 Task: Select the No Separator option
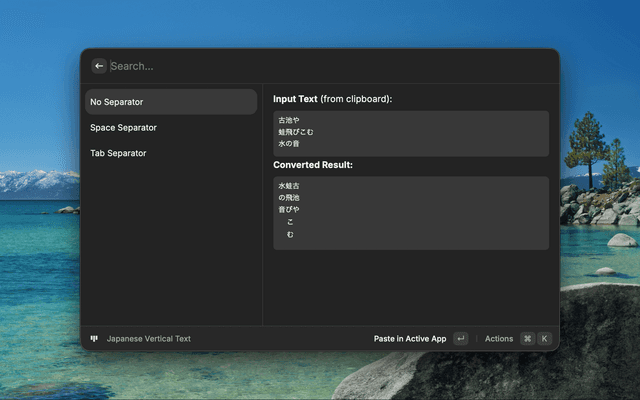tap(171, 102)
